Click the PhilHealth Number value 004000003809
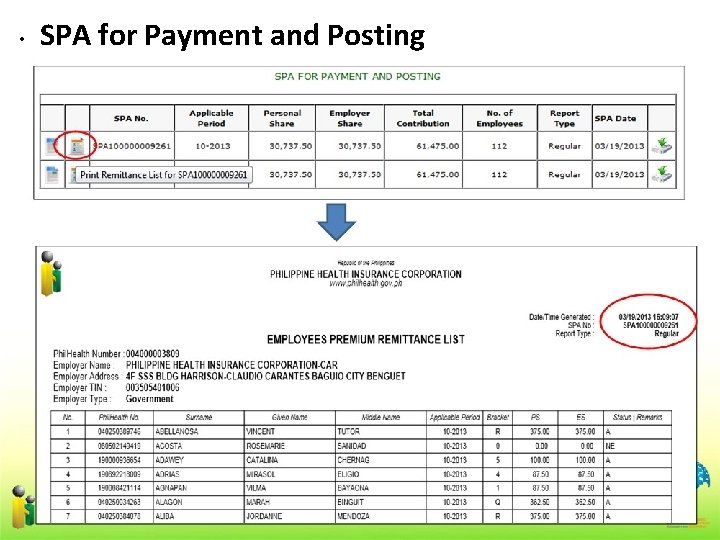This screenshot has height=540, width=720. tap(152, 354)
